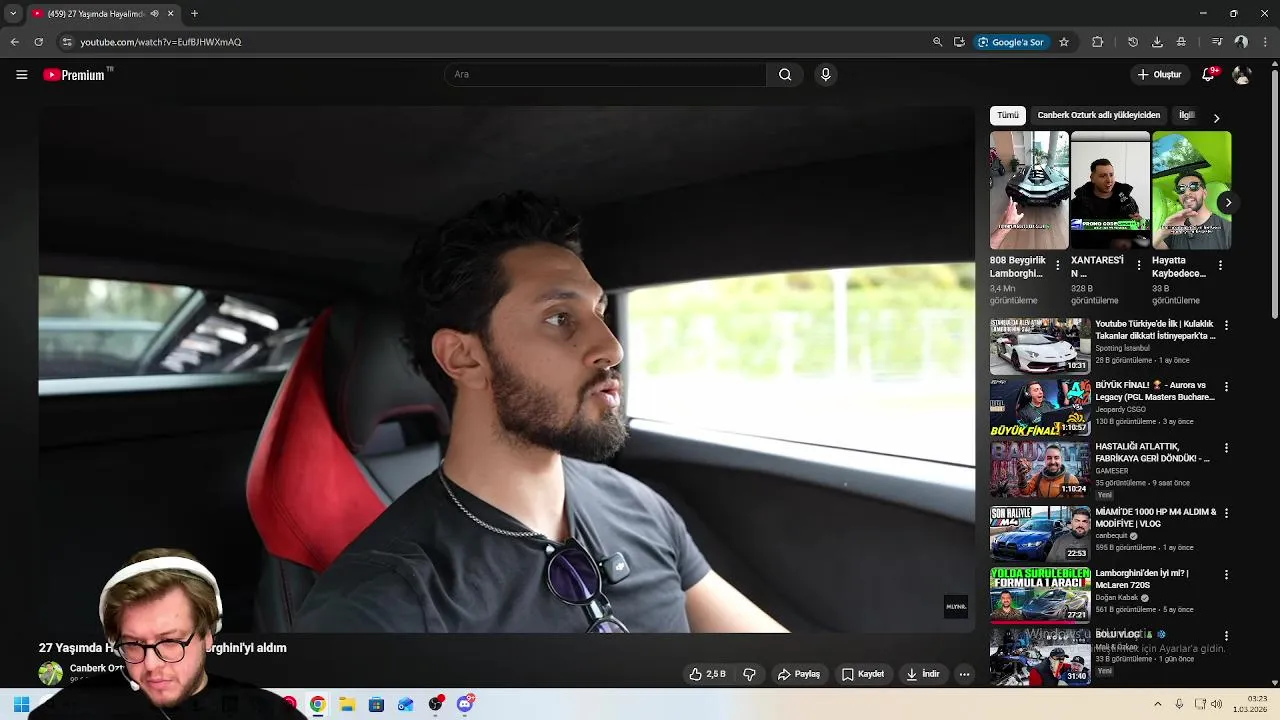Click the canbequit channel name
Viewport: 1280px width, 720px height.
[1111, 536]
